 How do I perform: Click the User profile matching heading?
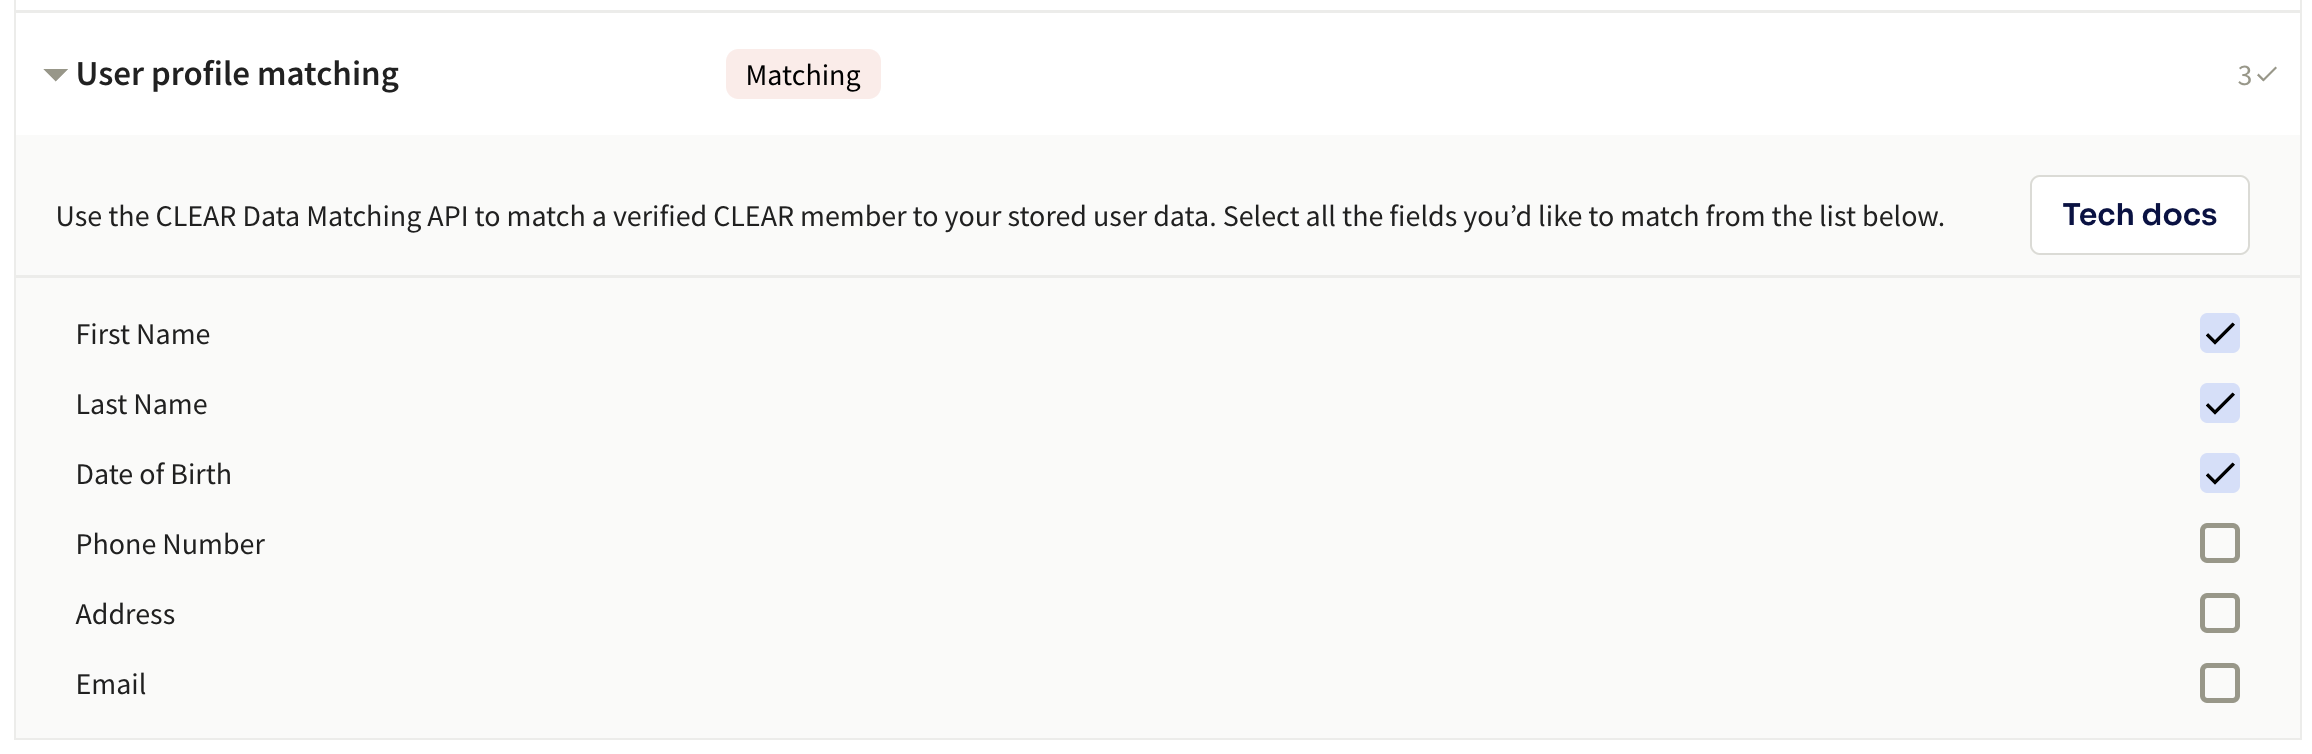pyautogui.click(x=237, y=74)
